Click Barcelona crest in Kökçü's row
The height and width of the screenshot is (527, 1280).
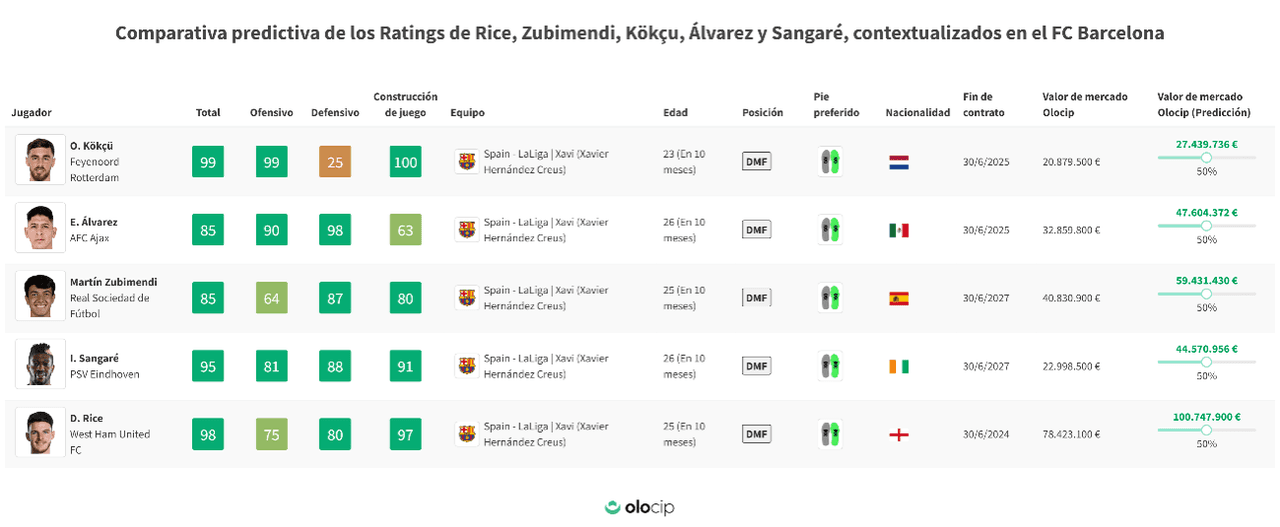(x=466, y=162)
